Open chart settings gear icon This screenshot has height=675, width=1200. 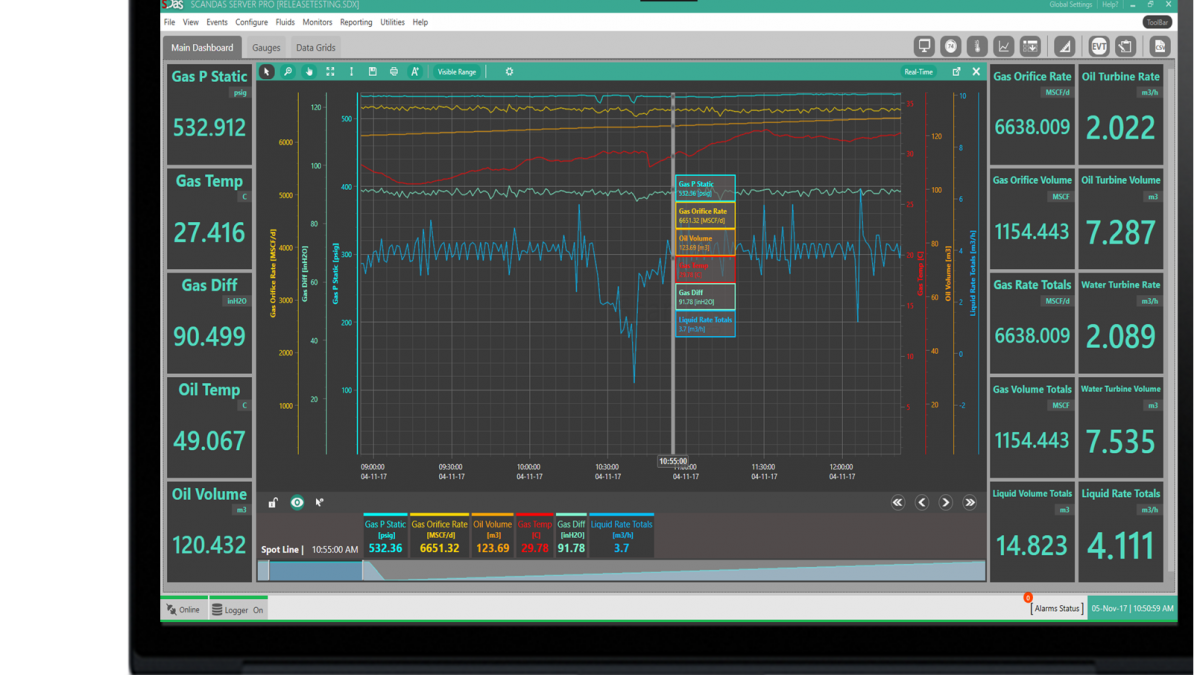[509, 72]
